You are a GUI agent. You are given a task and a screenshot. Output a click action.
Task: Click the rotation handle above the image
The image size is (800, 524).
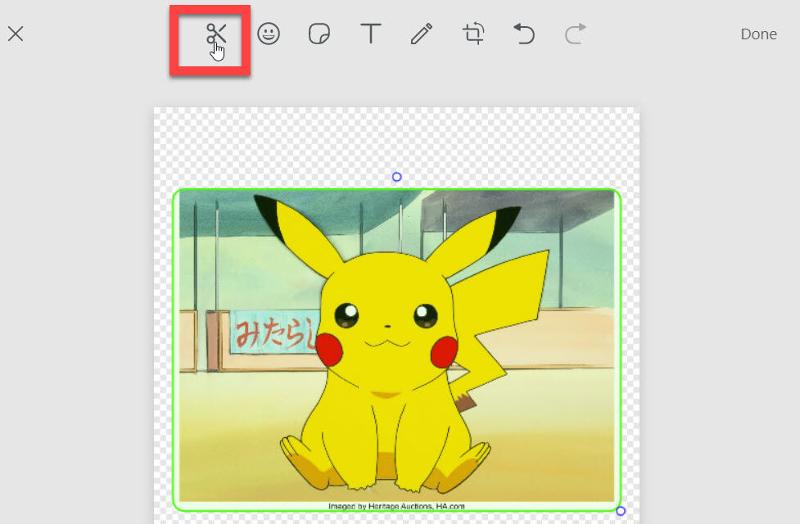[397, 177]
